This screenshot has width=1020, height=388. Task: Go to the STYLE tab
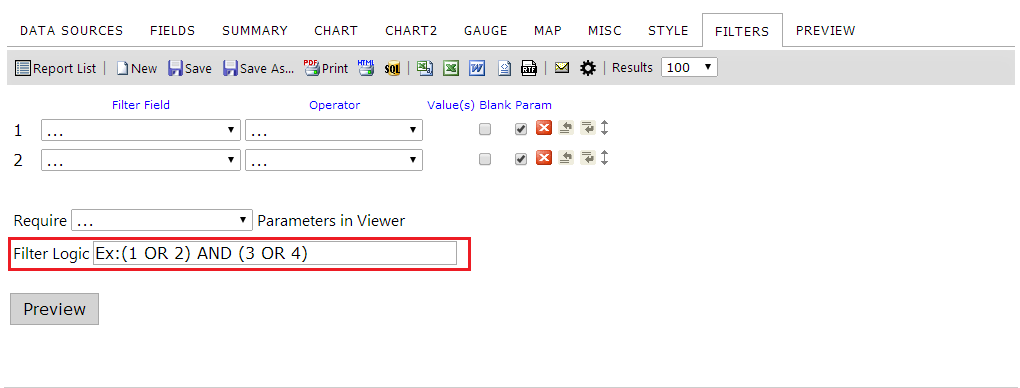tap(668, 31)
